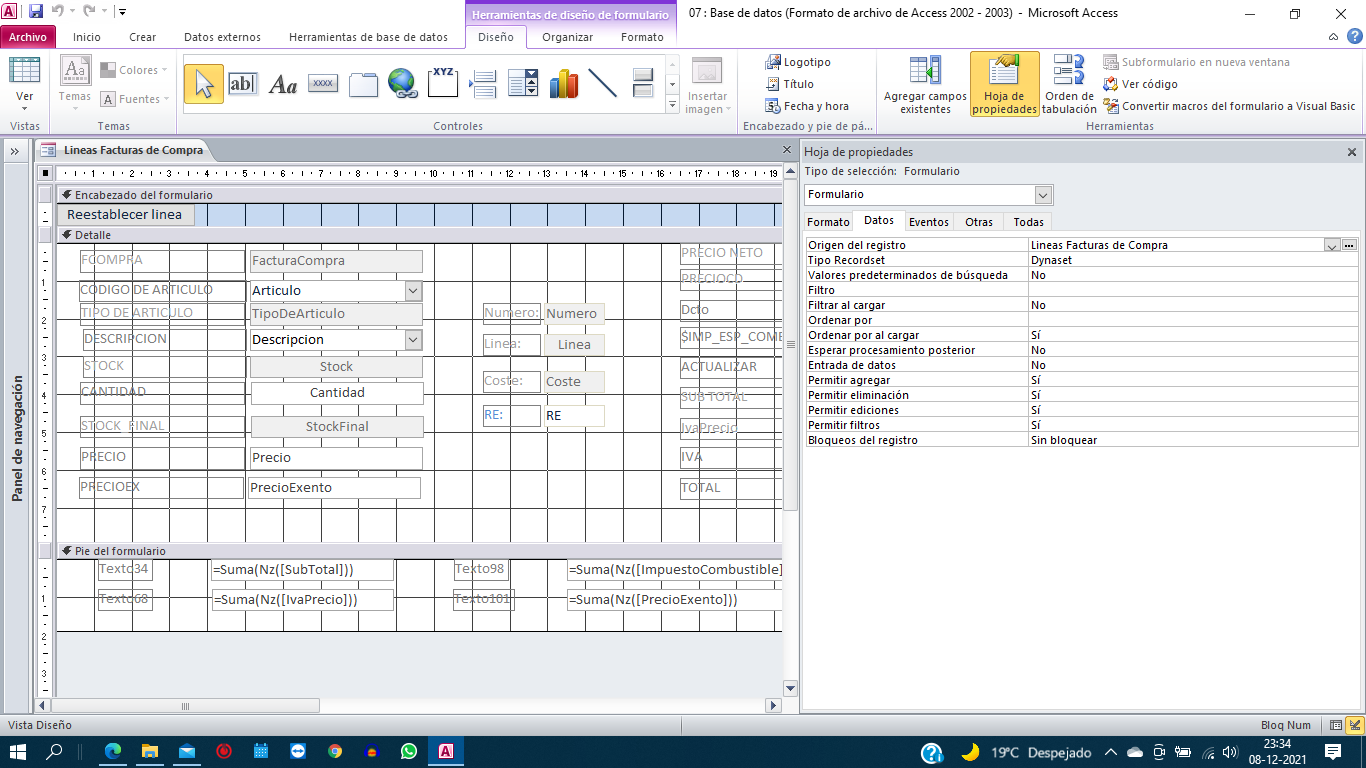Image resolution: width=1366 pixels, height=768 pixels.
Task: Pick the Combo Box control
Action: 523,83
